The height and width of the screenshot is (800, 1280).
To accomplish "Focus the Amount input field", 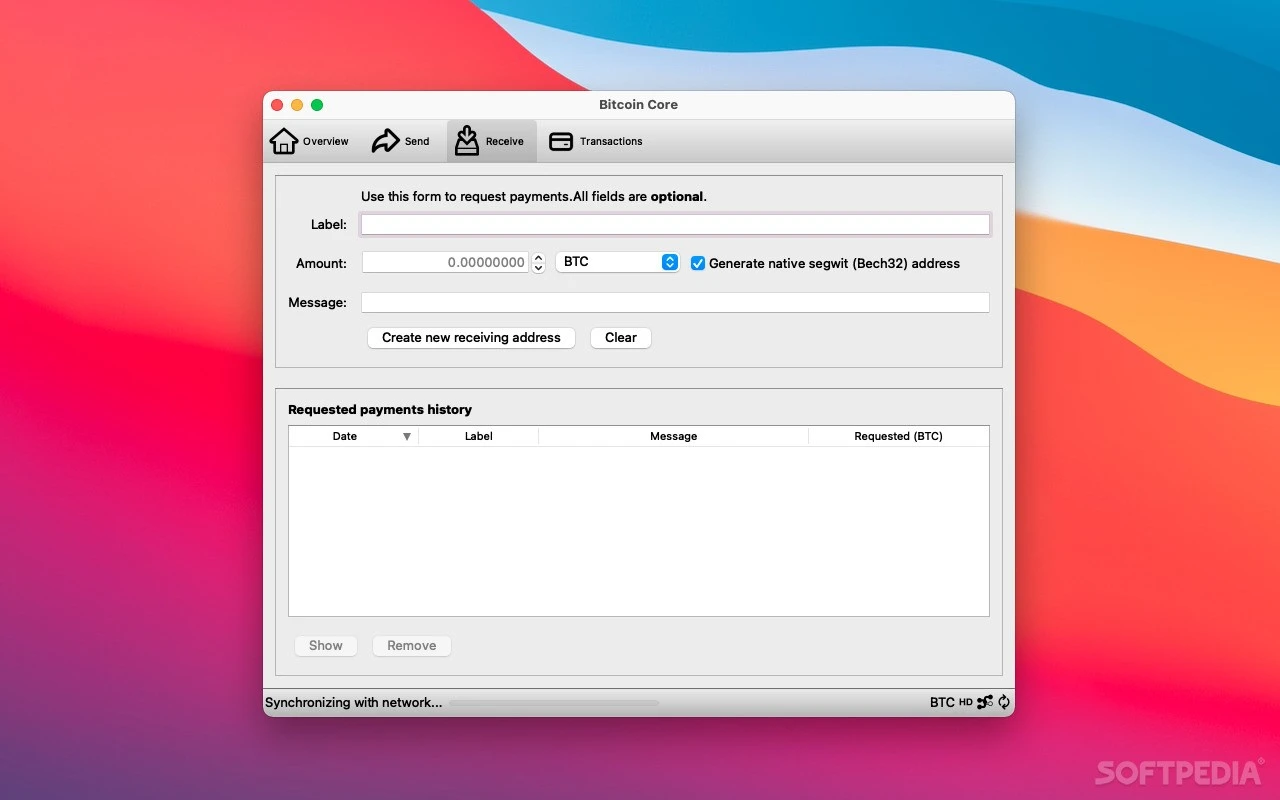I will click(445, 262).
